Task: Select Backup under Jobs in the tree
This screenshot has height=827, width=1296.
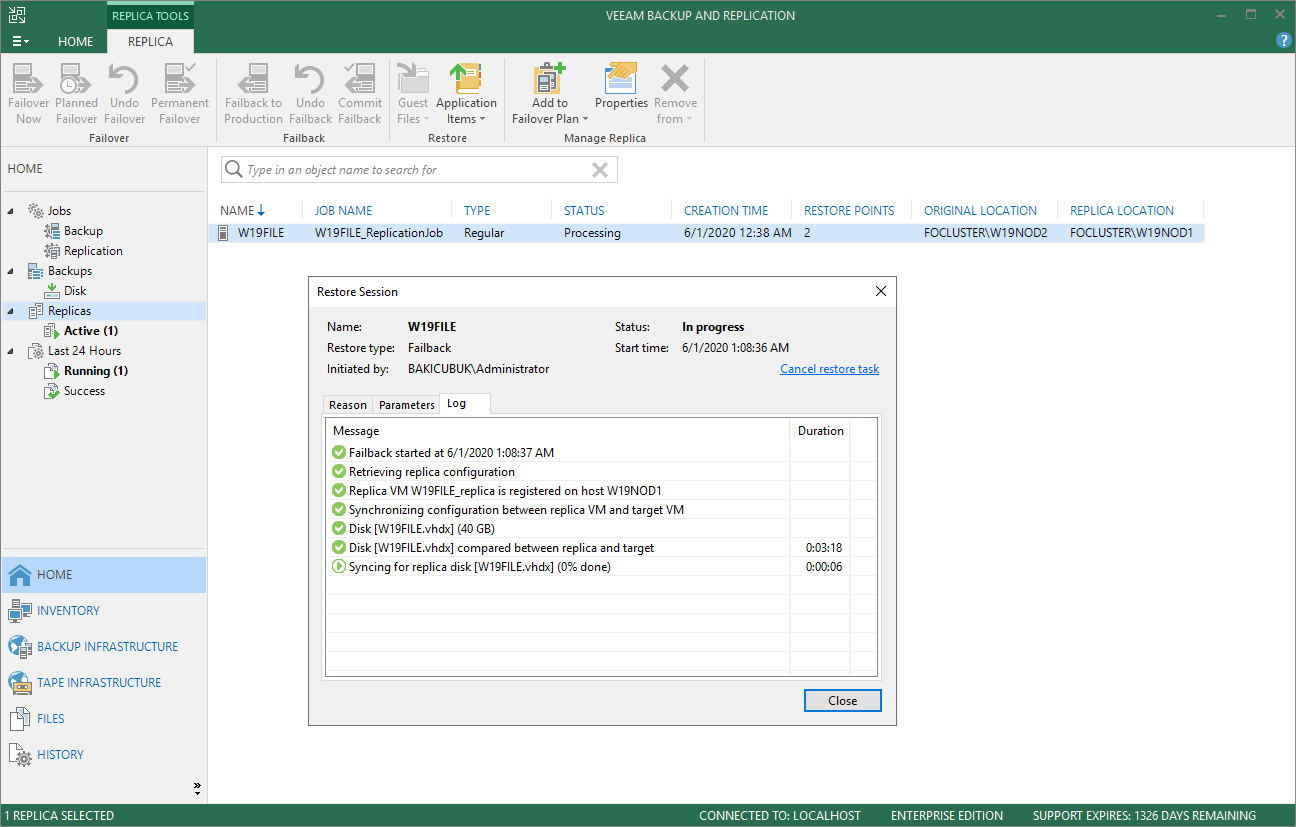Action: pyautogui.click(x=83, y=231)
